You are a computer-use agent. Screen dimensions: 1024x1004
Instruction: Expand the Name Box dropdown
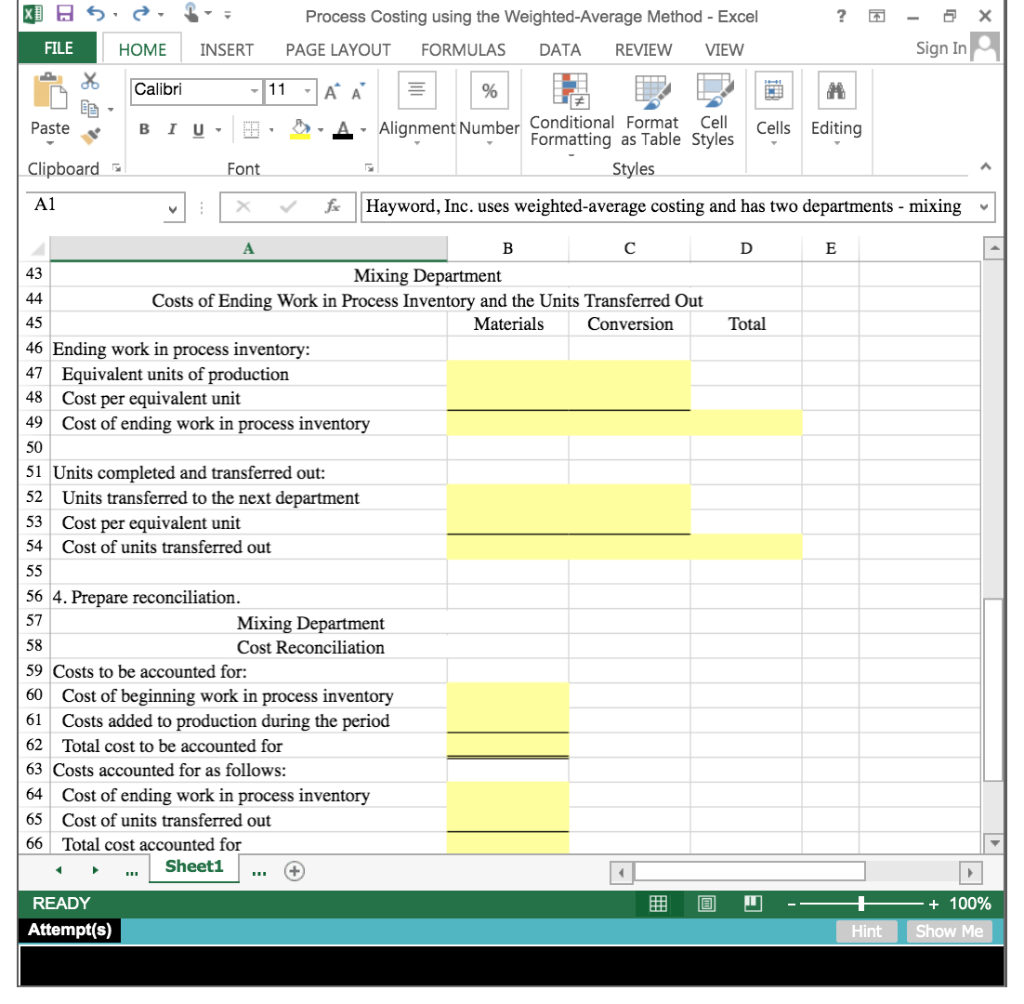tap(172, 210)
